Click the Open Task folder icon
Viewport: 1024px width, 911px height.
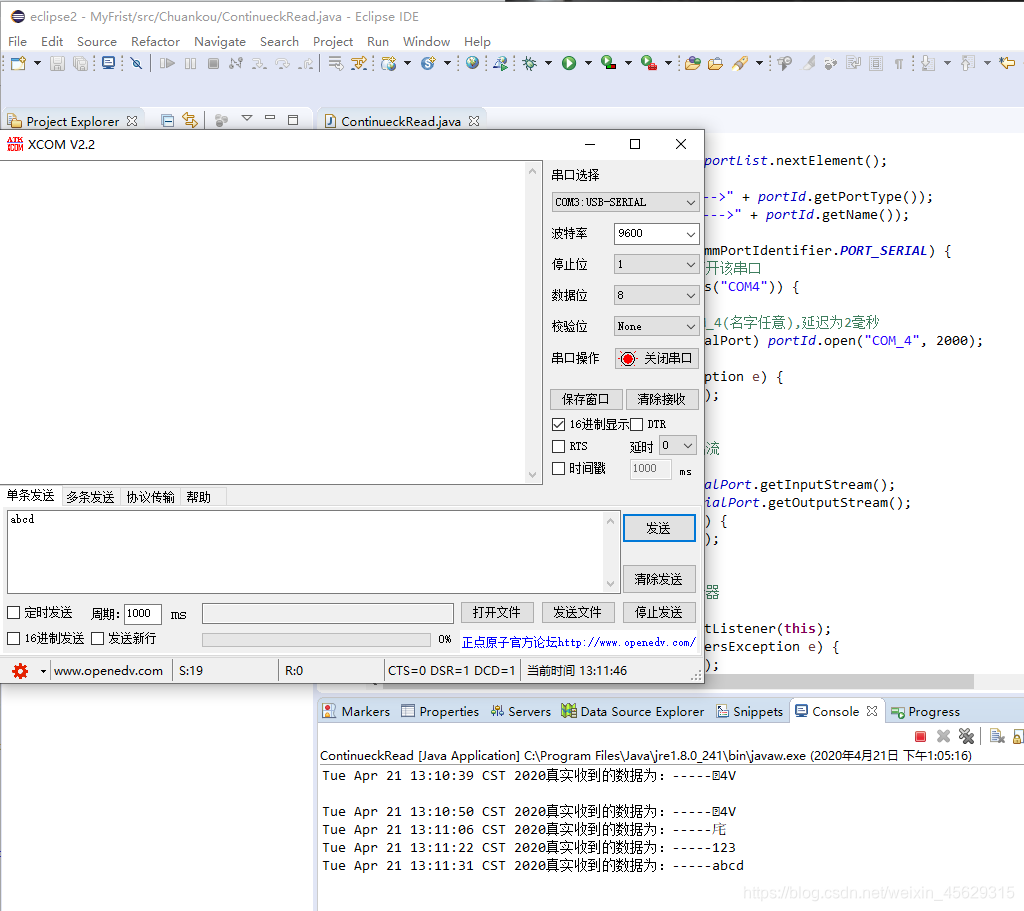coord(716,63)
